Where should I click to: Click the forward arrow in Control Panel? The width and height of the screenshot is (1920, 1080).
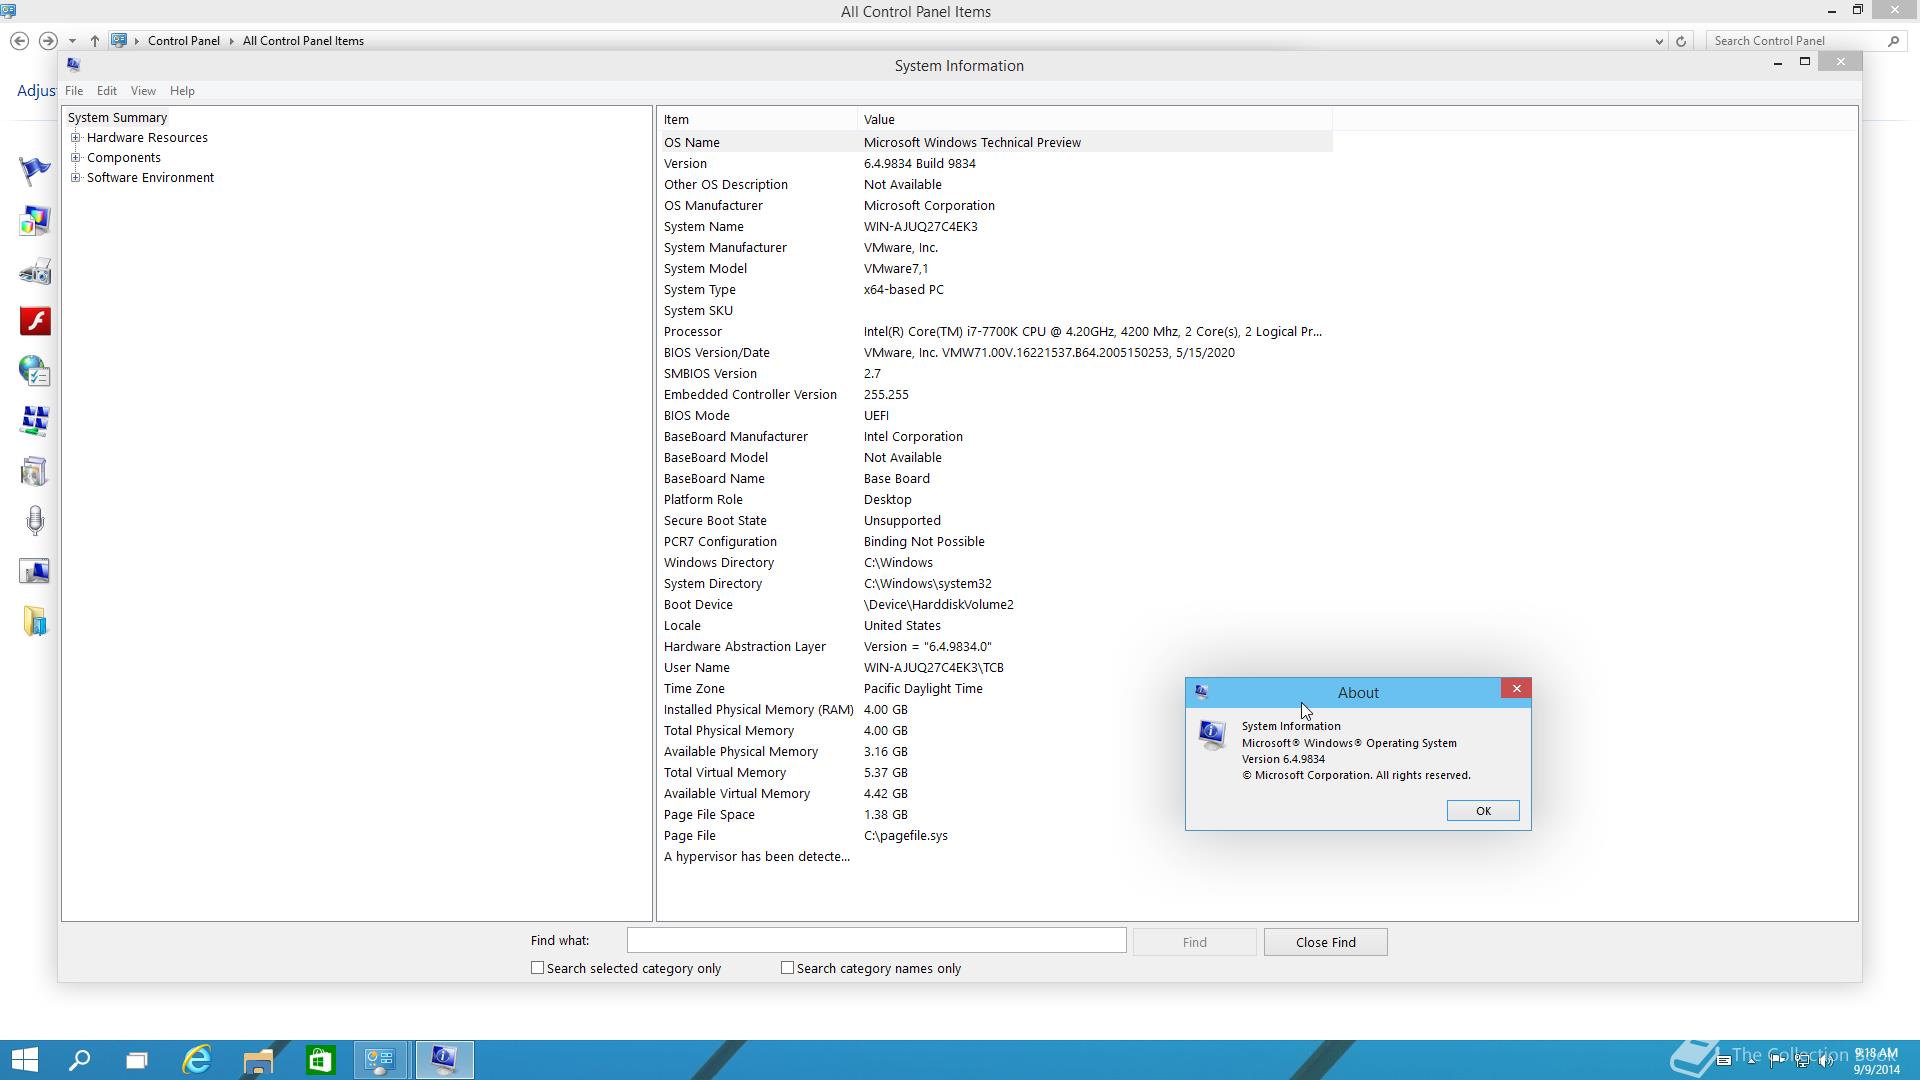tap(47, 41)
